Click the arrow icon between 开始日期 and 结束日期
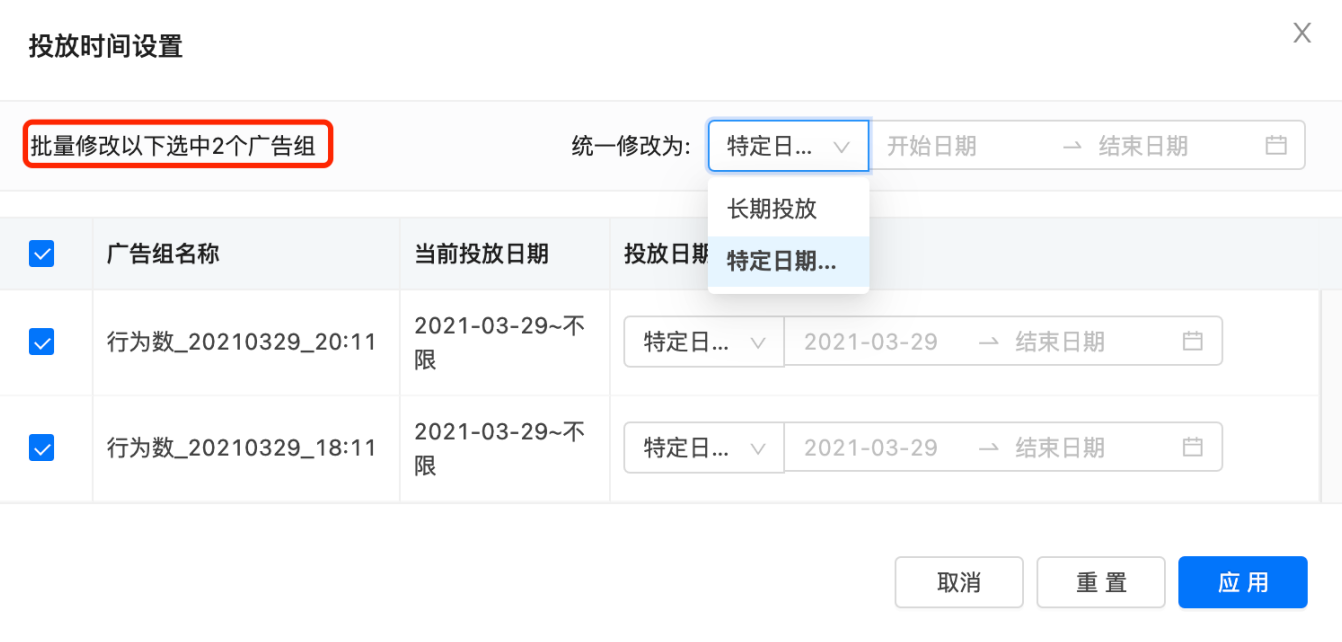The width and height of the screenshot is (1342, 642). (1071, 144)
